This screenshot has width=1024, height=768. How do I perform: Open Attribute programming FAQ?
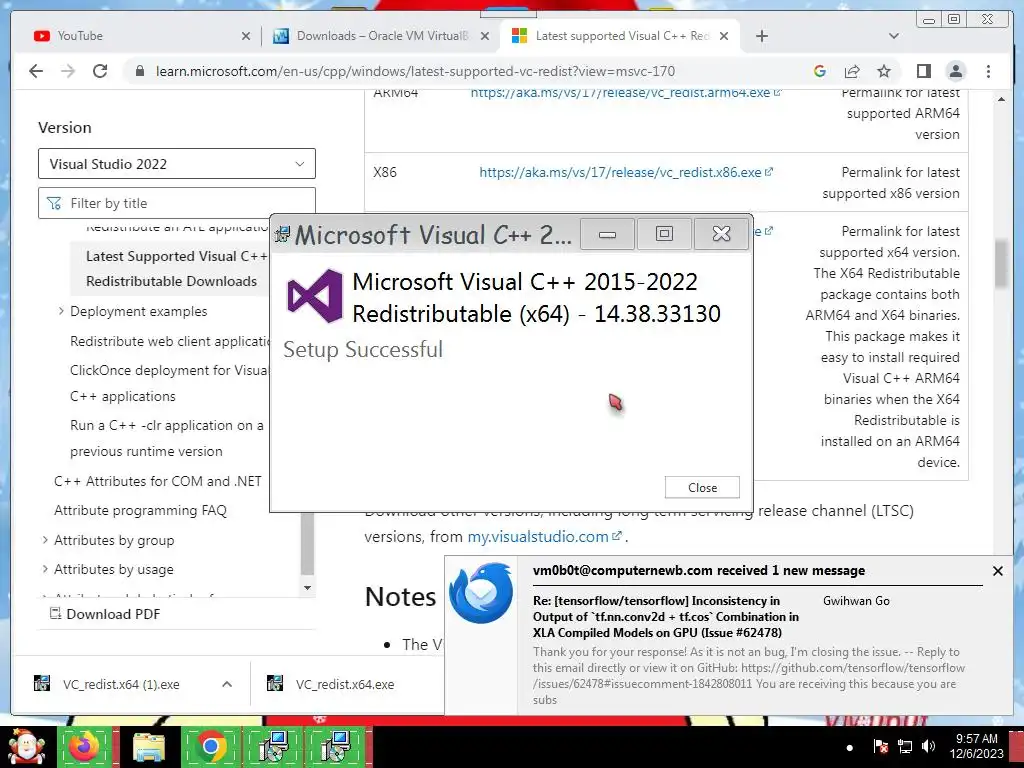click(x=140, y=510)
